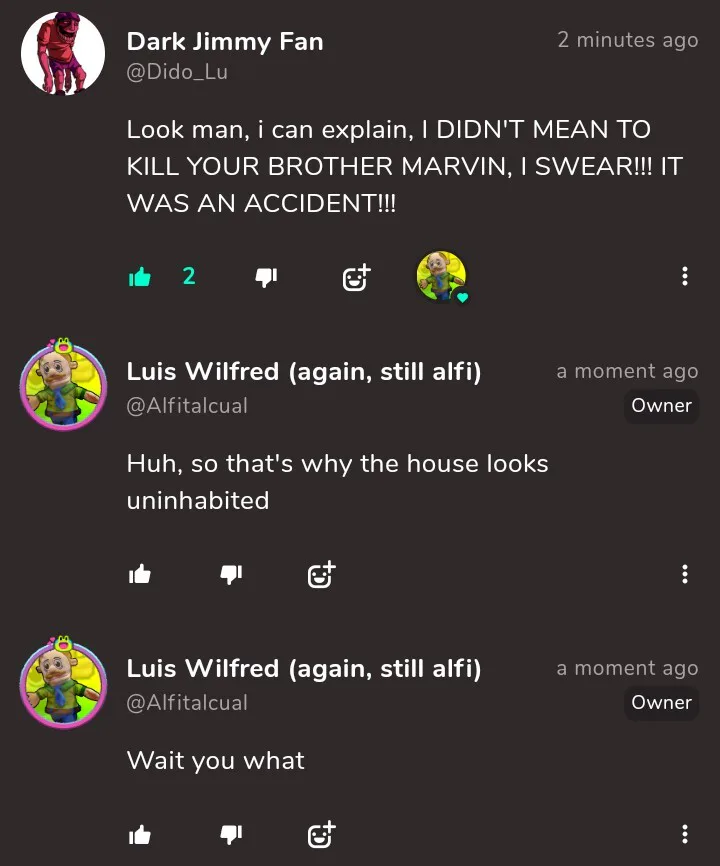Open options menu for Dark Jimmy Fan's comment
This screenshot has height=866, width=720.
pyautogui.click(x=684, y=276)
